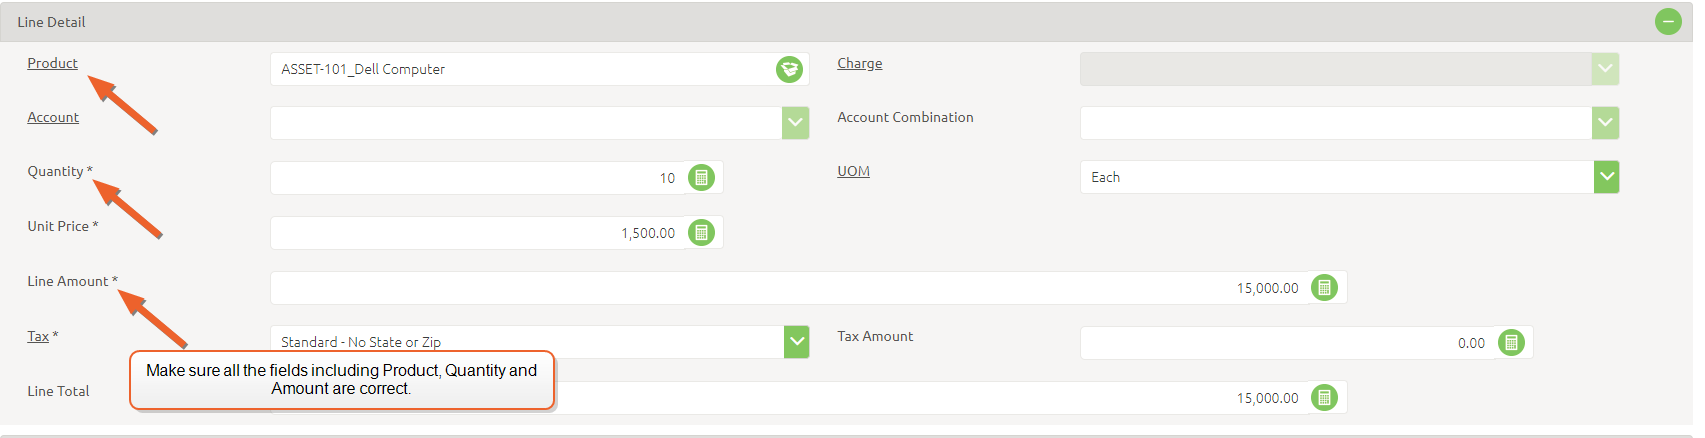Open the UOM dropdown showing Each
This screenshot has height=438, width=1705.
coord(1606,177)
